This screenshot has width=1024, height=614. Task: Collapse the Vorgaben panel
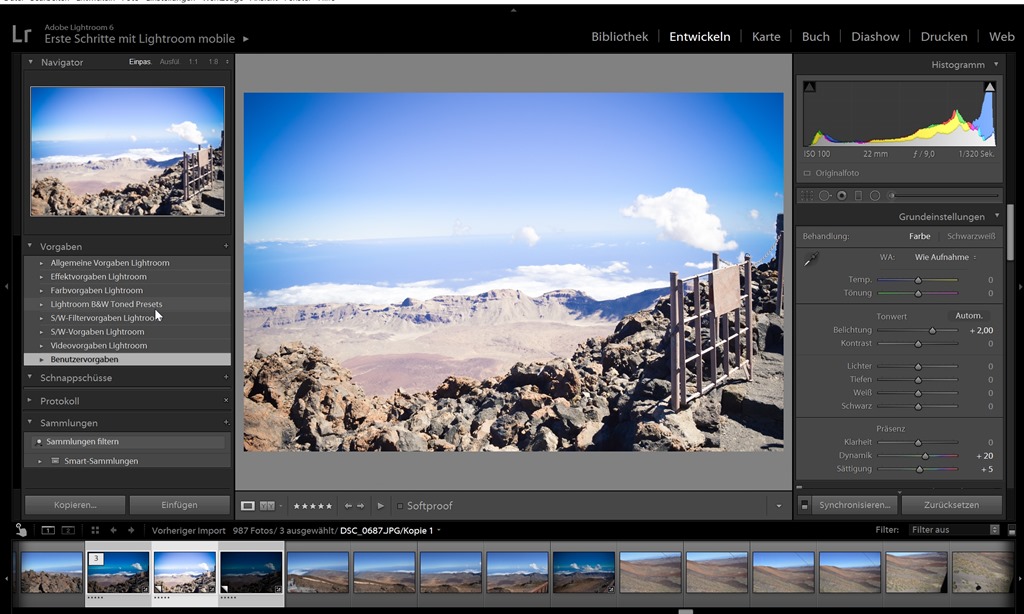pos(30,246)
